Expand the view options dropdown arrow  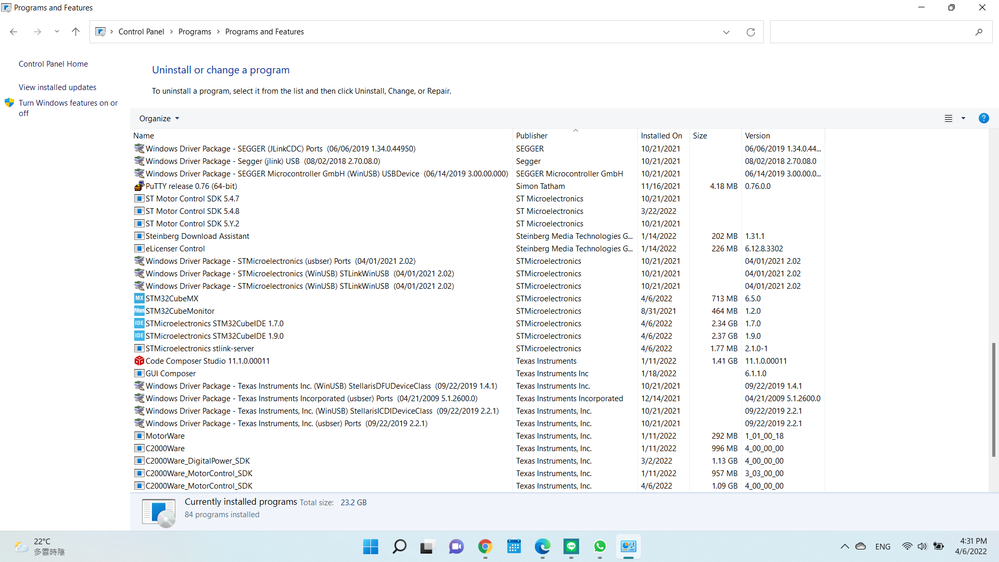[963, 118]
